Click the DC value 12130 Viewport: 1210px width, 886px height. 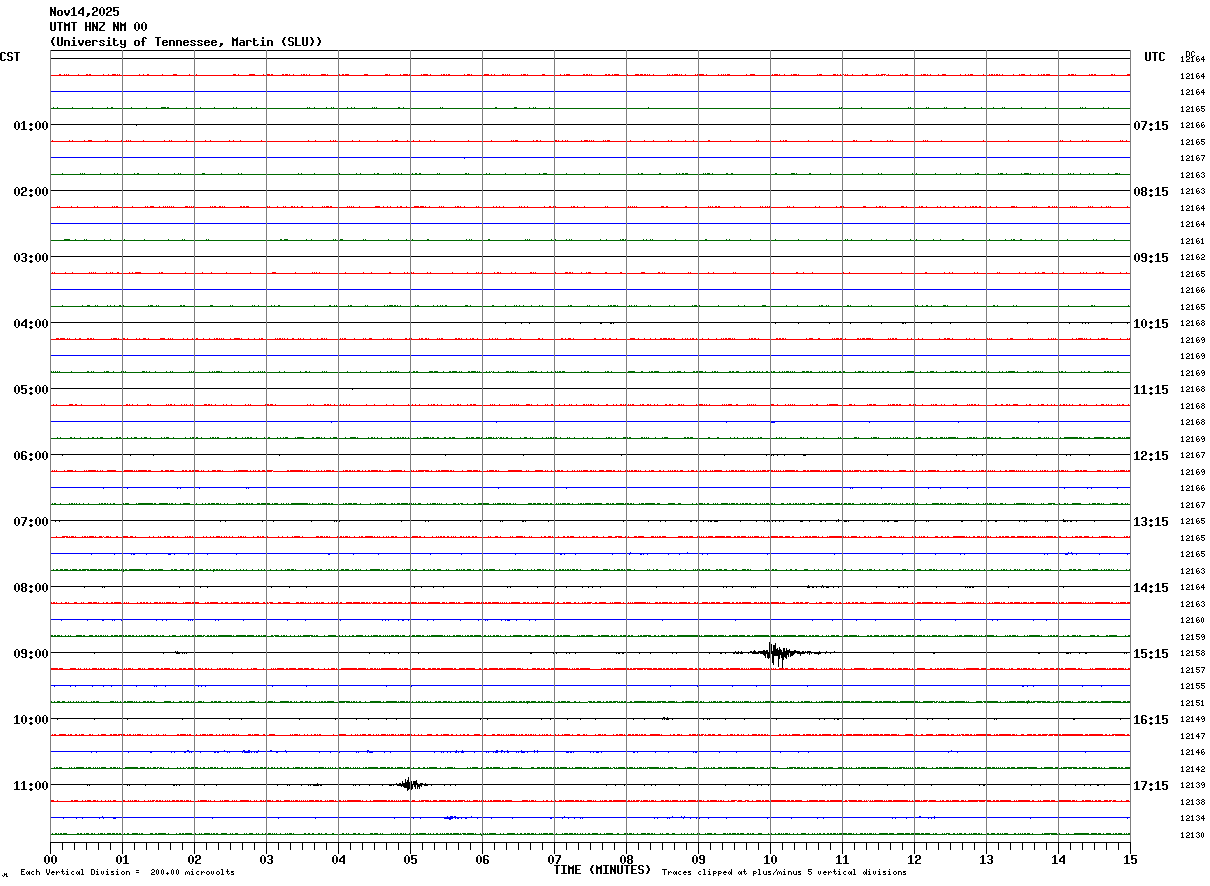click(1192, 835)
